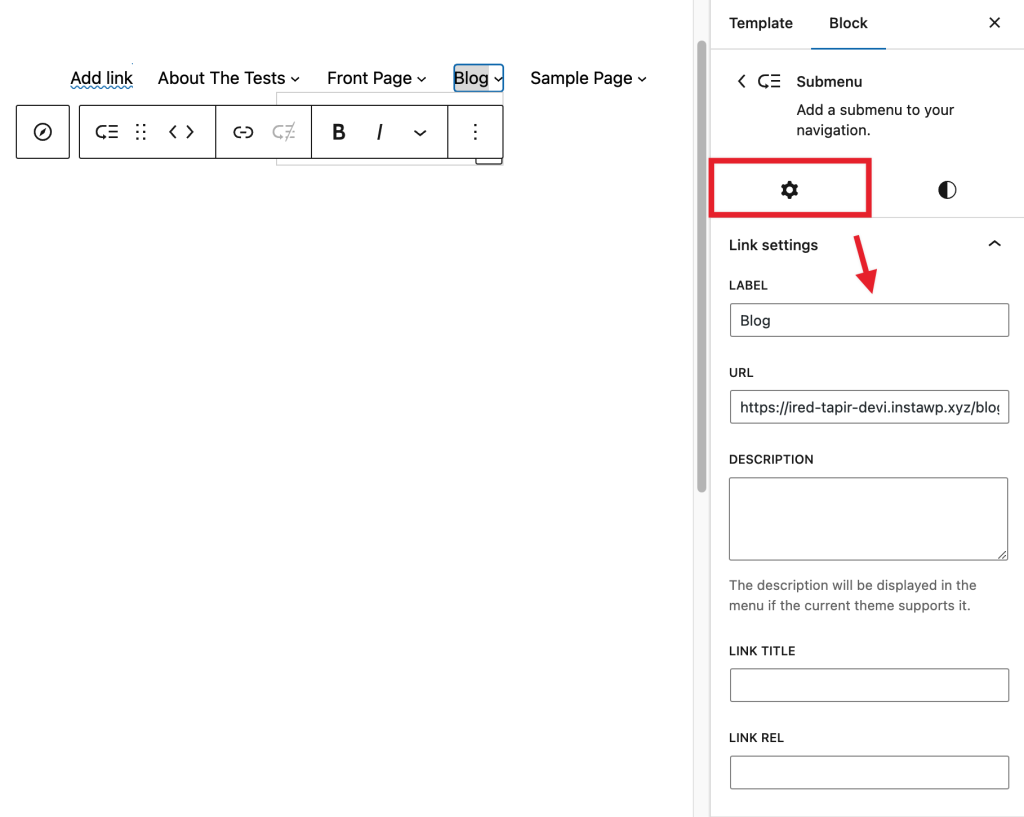1024x817 pixels.
Task: Open the Block tab
Action: [848, 23]
